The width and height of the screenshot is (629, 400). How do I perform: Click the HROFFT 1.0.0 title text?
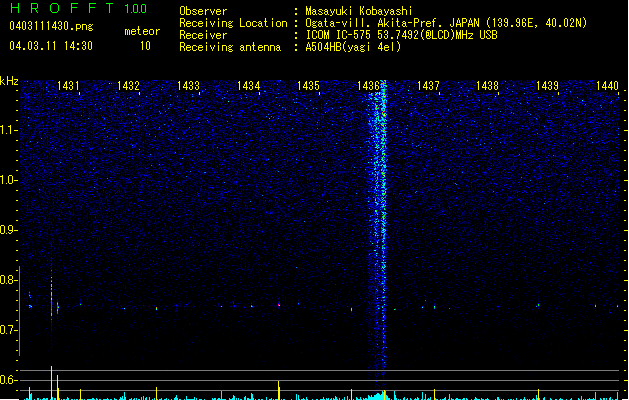(x=79, y=8)
